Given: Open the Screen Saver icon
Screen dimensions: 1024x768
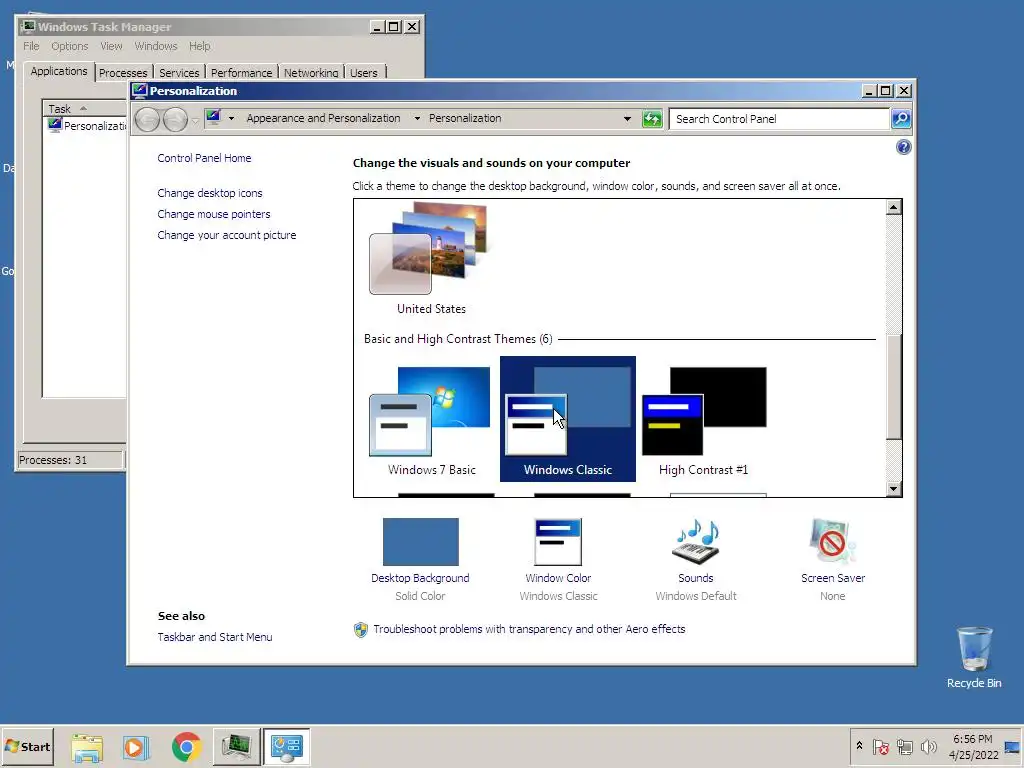Looking at the screenshot, I should pos(832,541).
